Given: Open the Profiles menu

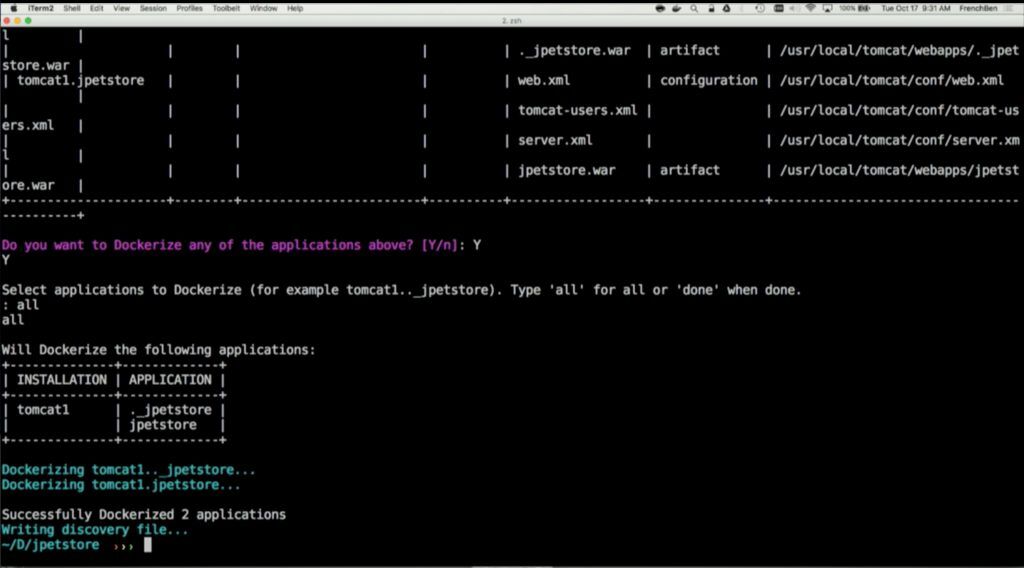Looking at the screenshot, I should 189,8.
